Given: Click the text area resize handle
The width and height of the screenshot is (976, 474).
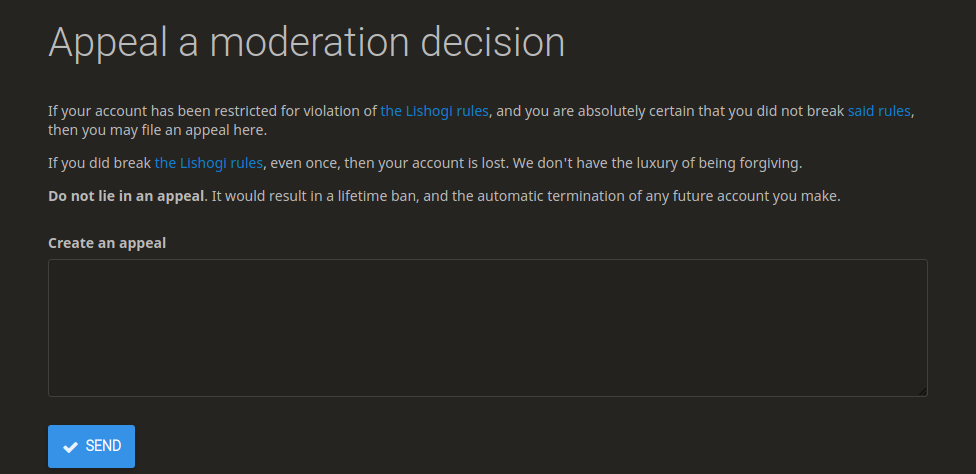Looking at the screenshot, I should click(922, 391).
